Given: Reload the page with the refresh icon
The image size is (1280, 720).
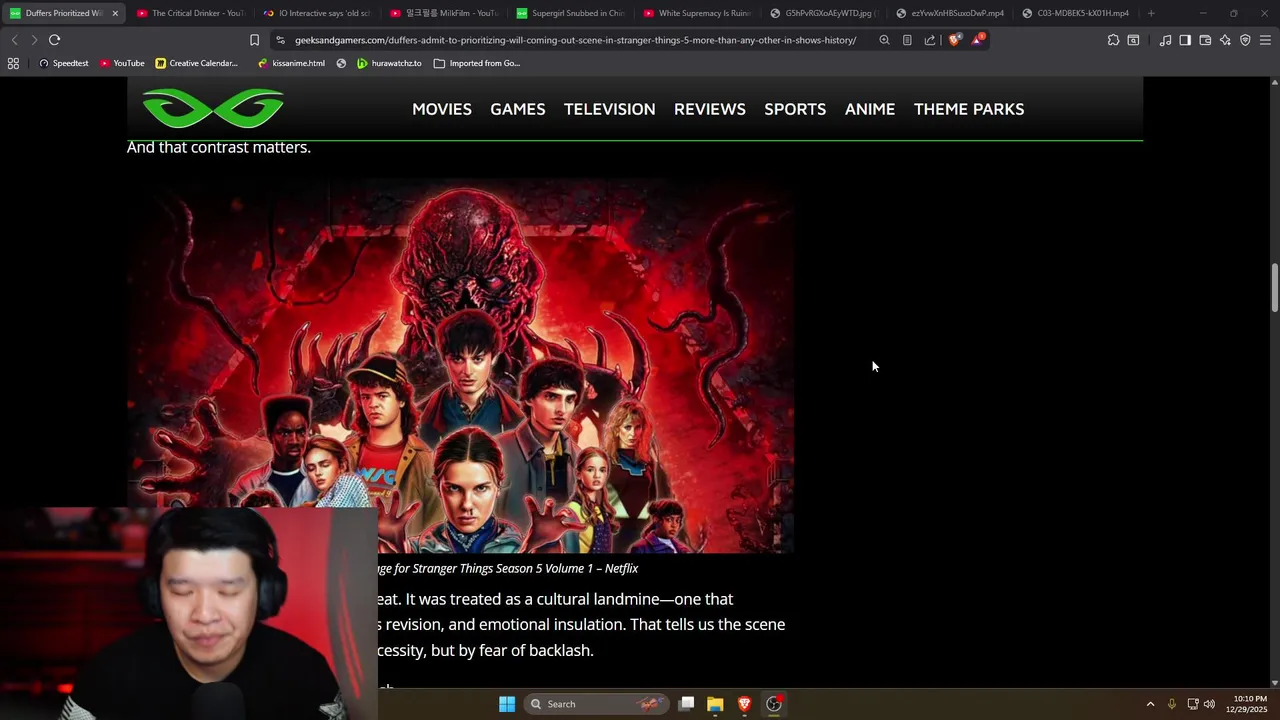Looking at the screenshot, I should pyautogui.click(x=54, y=40).
